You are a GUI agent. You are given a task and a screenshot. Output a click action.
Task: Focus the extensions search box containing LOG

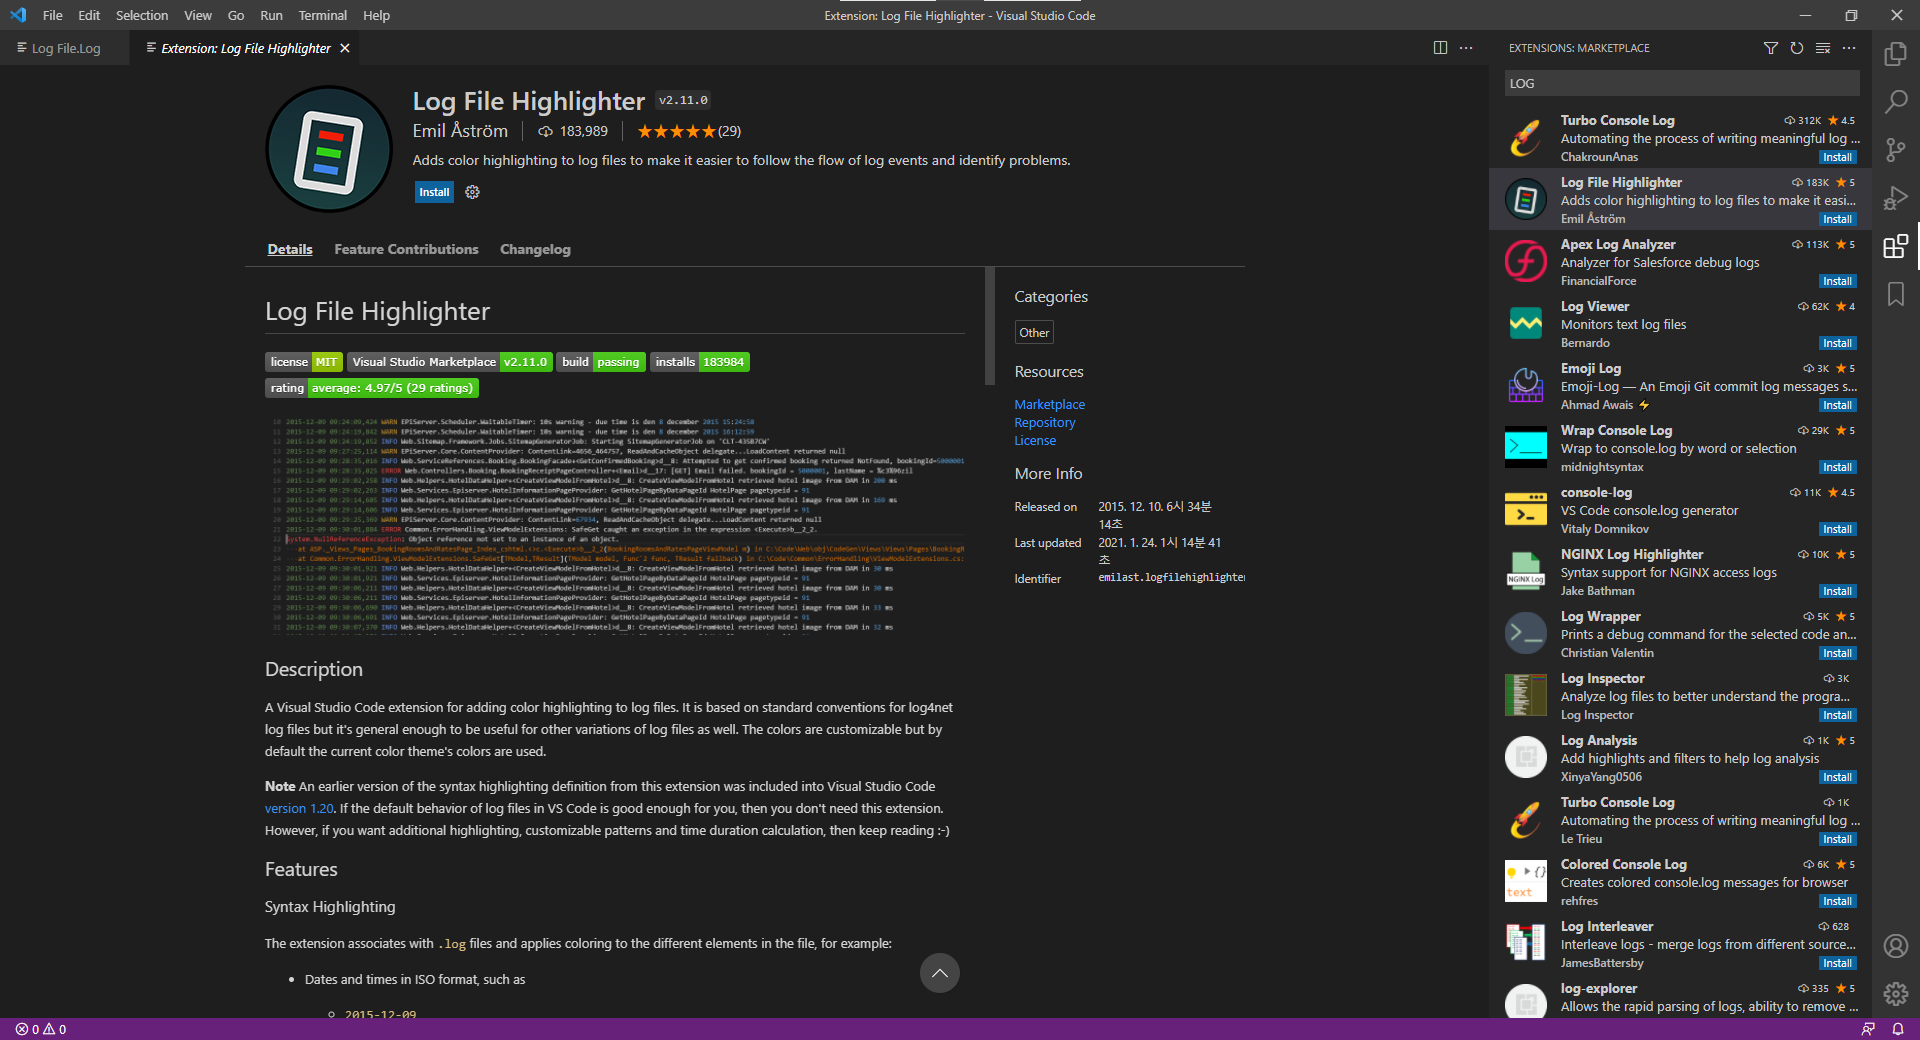[x=1682, y=83]
